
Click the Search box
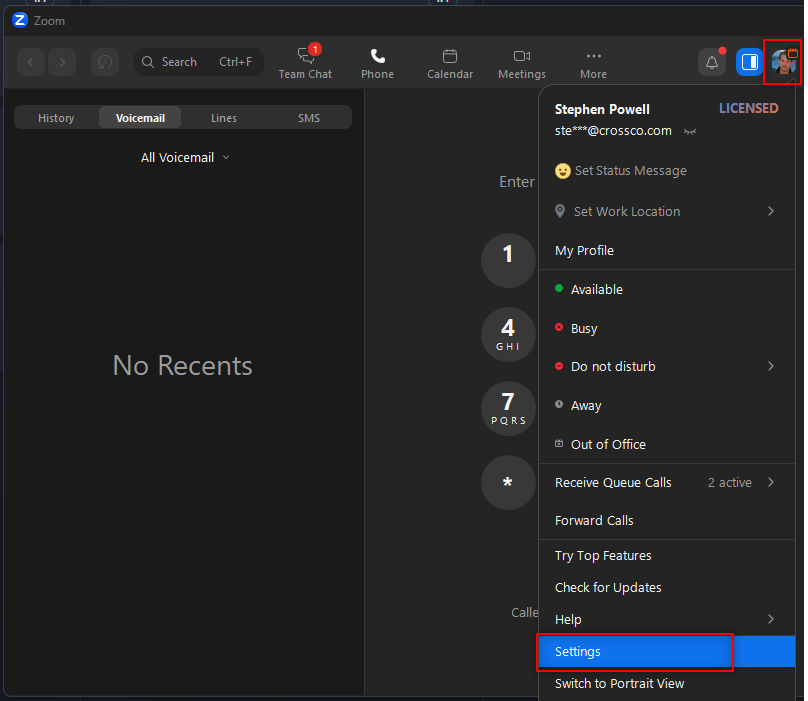[x=199, y=62]
